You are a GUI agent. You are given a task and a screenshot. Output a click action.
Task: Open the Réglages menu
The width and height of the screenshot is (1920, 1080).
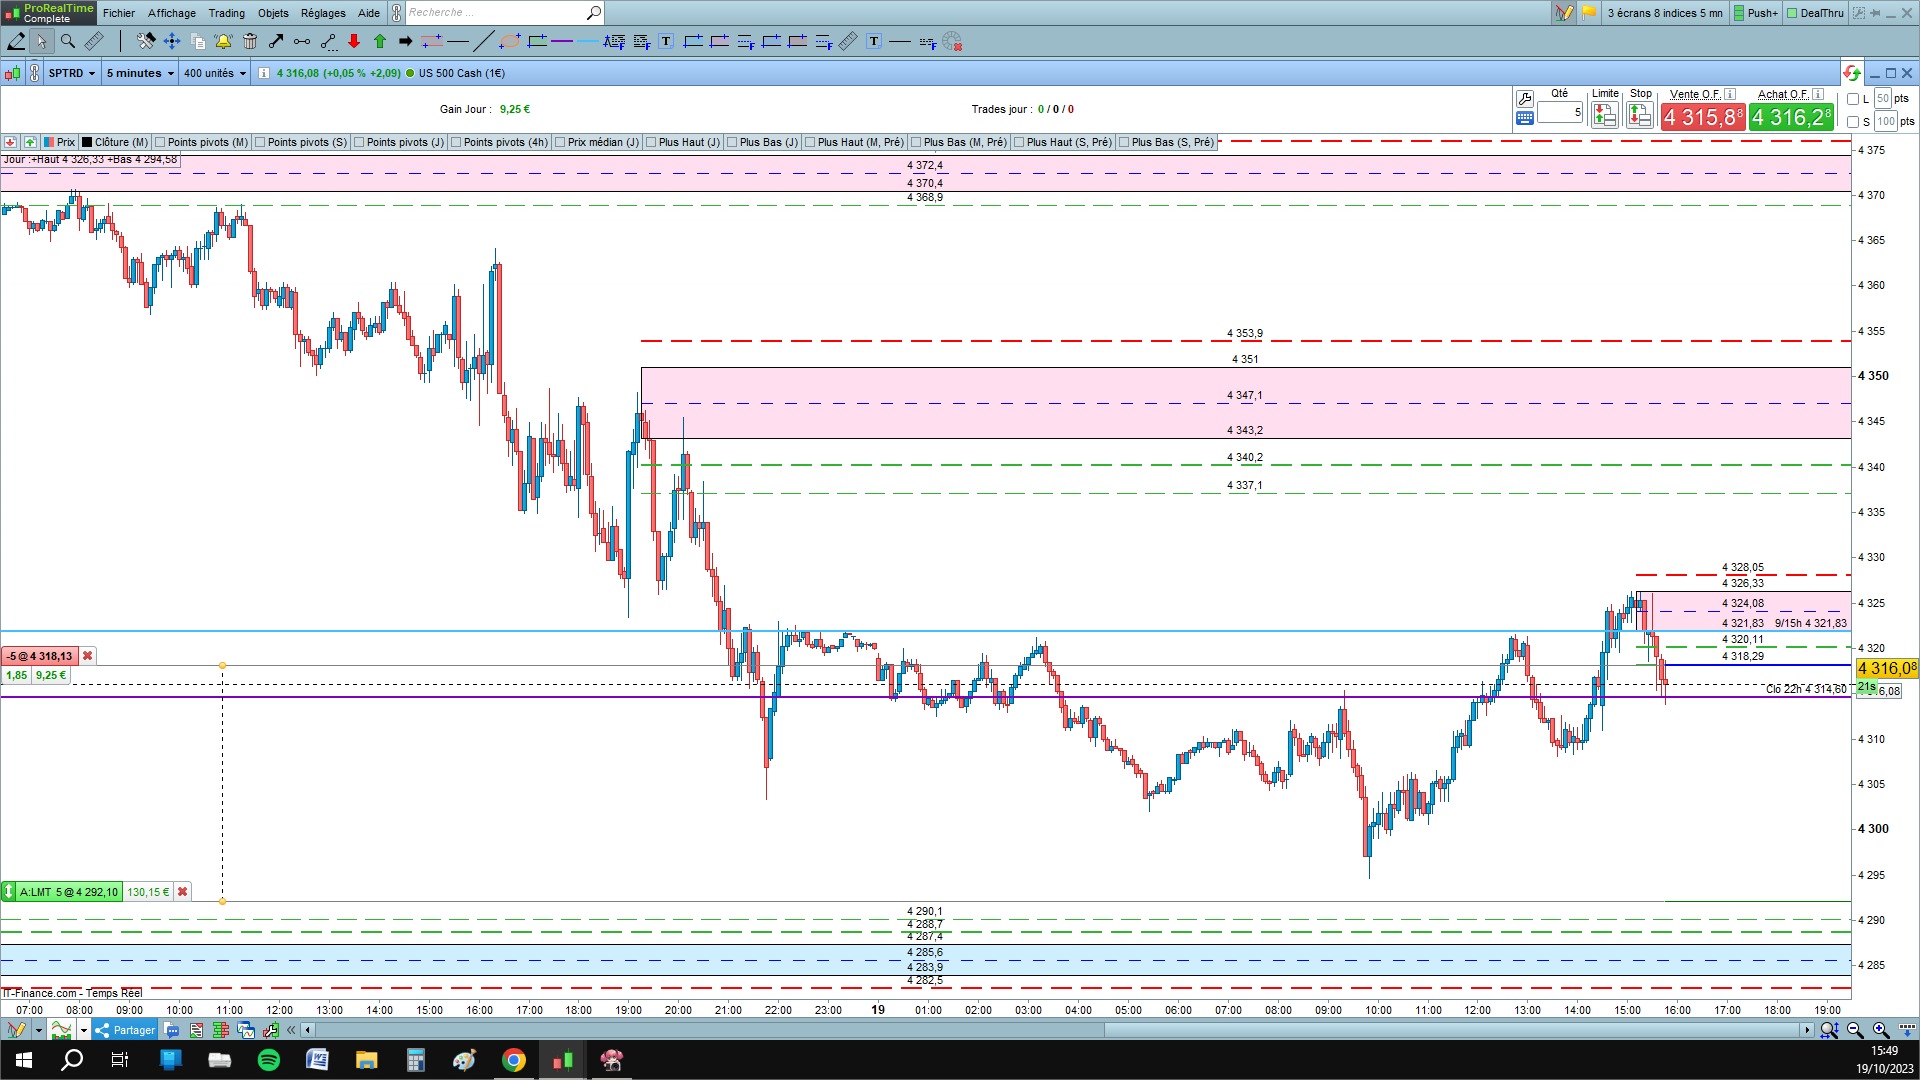point(323,13)
